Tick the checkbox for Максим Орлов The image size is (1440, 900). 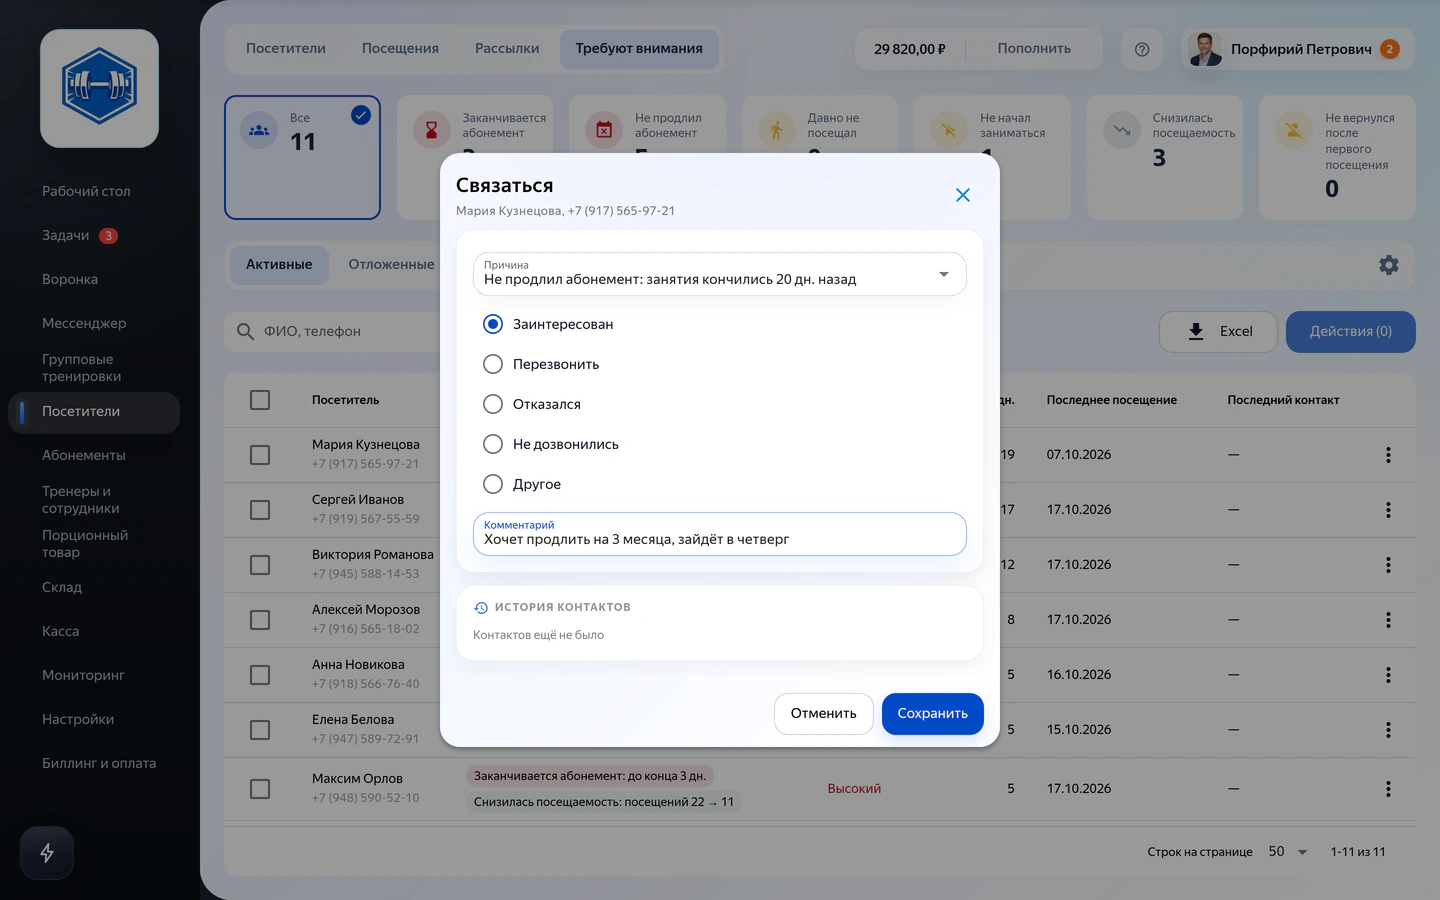tap(260, 789)
